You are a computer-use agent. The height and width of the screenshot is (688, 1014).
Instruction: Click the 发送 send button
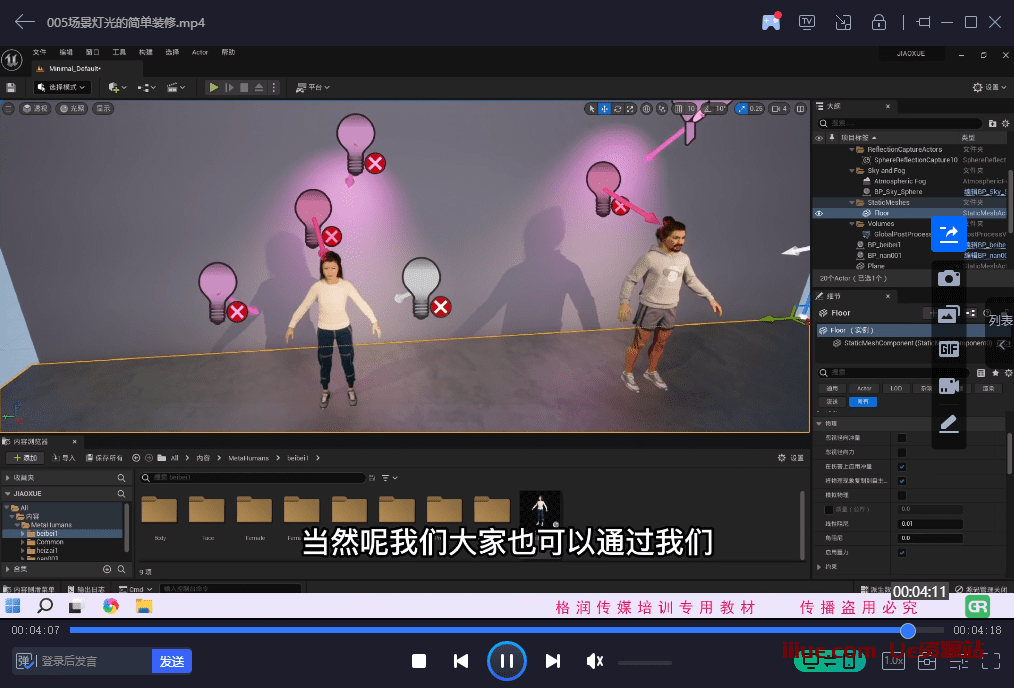click(172, 661)
